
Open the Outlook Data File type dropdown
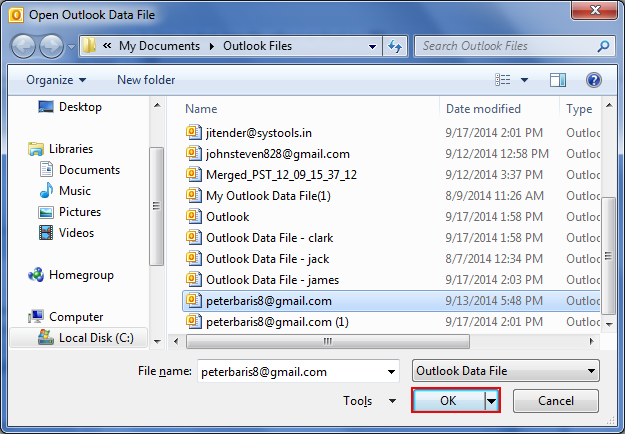pyautogui.click(x=505, y=371)
